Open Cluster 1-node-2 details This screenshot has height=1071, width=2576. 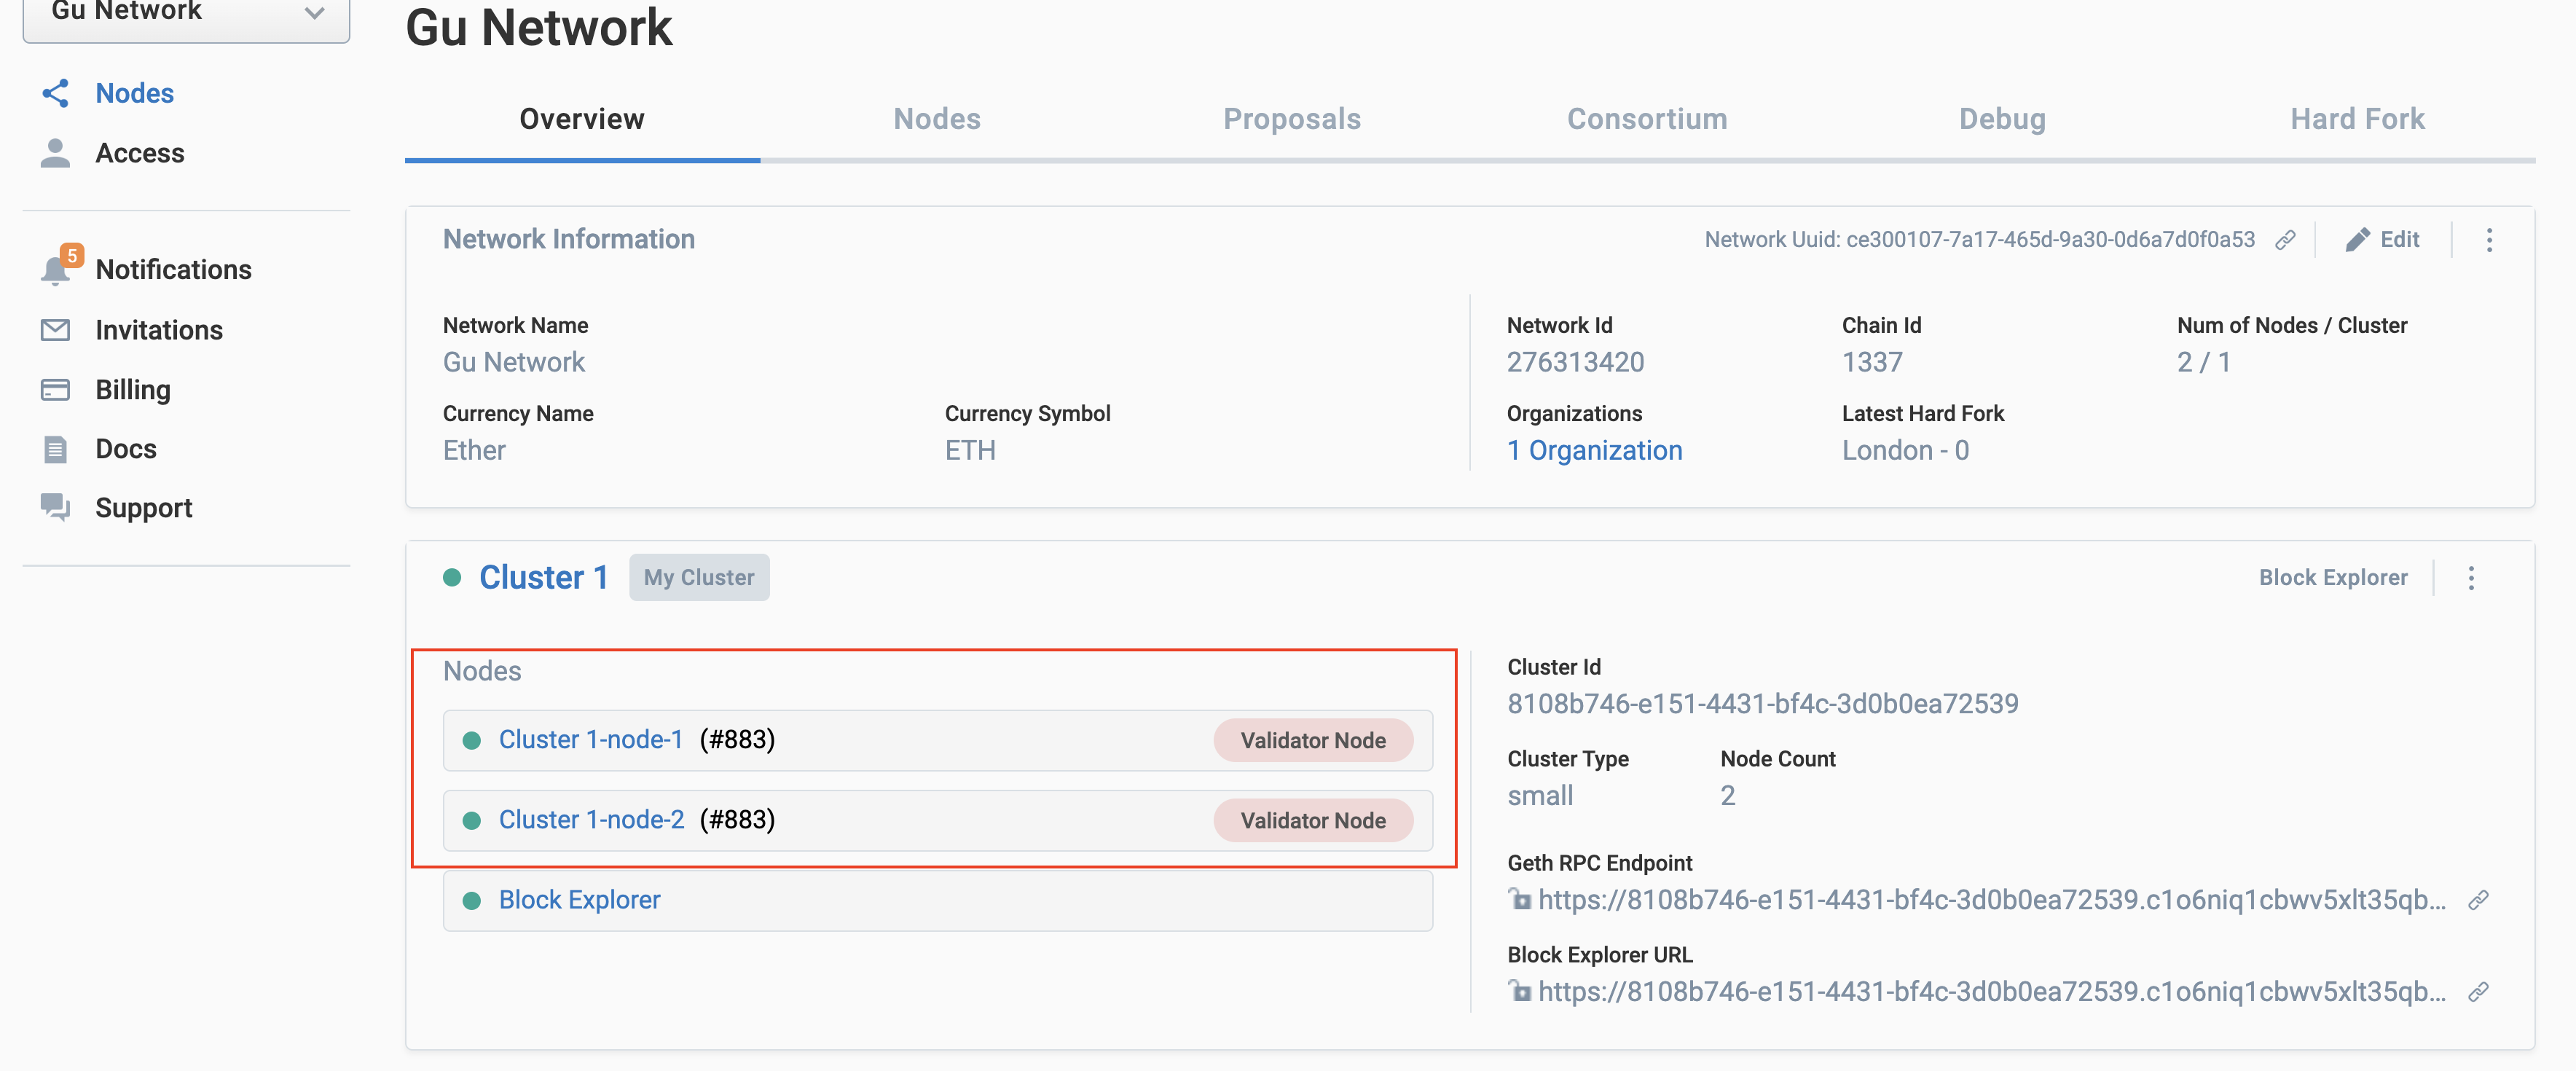[592, 819]
